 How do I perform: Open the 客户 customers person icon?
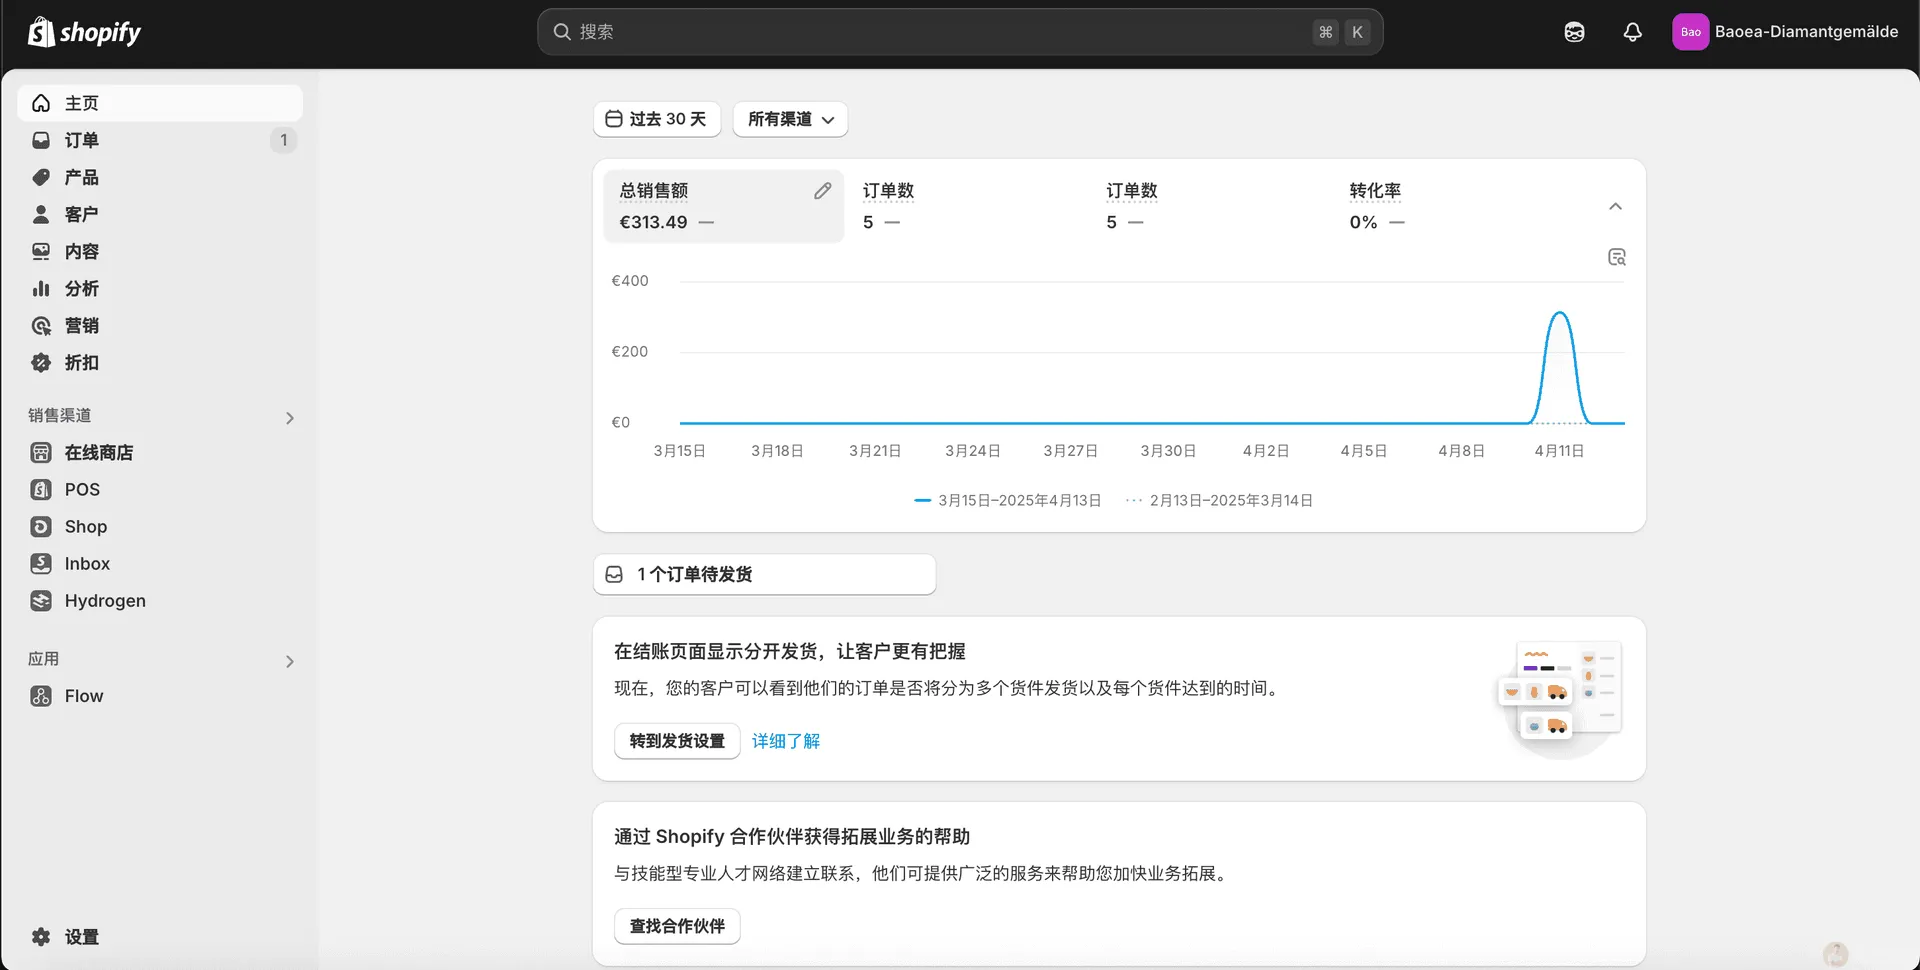tap(41, 214)
